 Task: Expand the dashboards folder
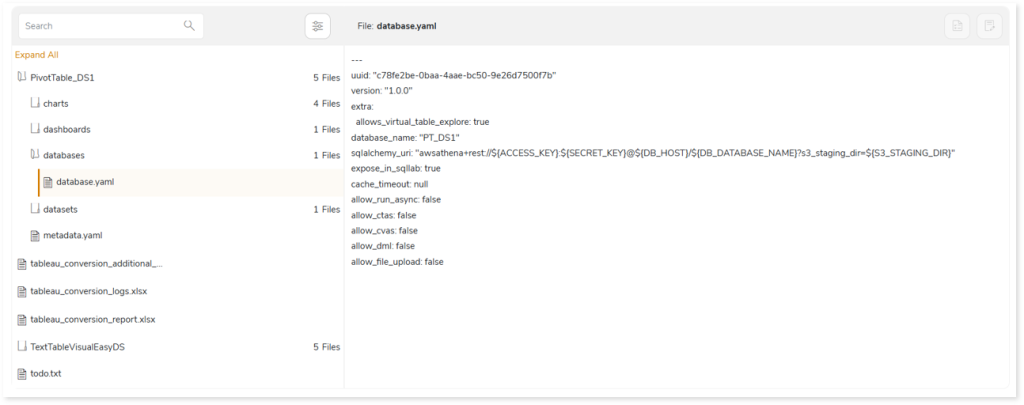[x=35, y=129]
